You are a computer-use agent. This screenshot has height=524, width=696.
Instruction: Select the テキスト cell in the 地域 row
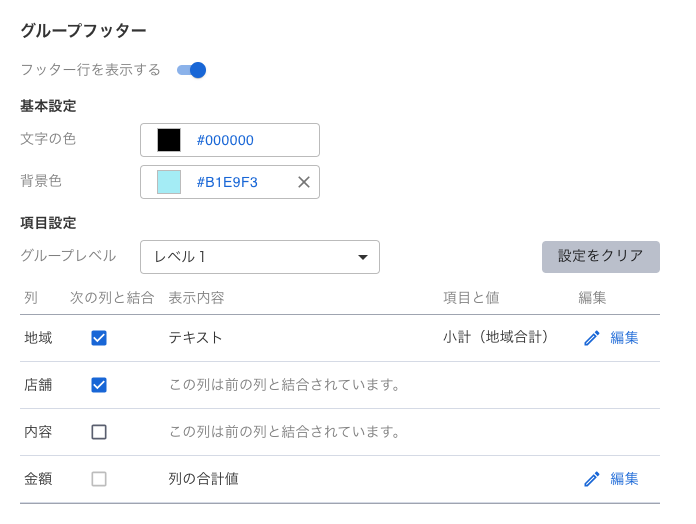click(x=196, y=338)
